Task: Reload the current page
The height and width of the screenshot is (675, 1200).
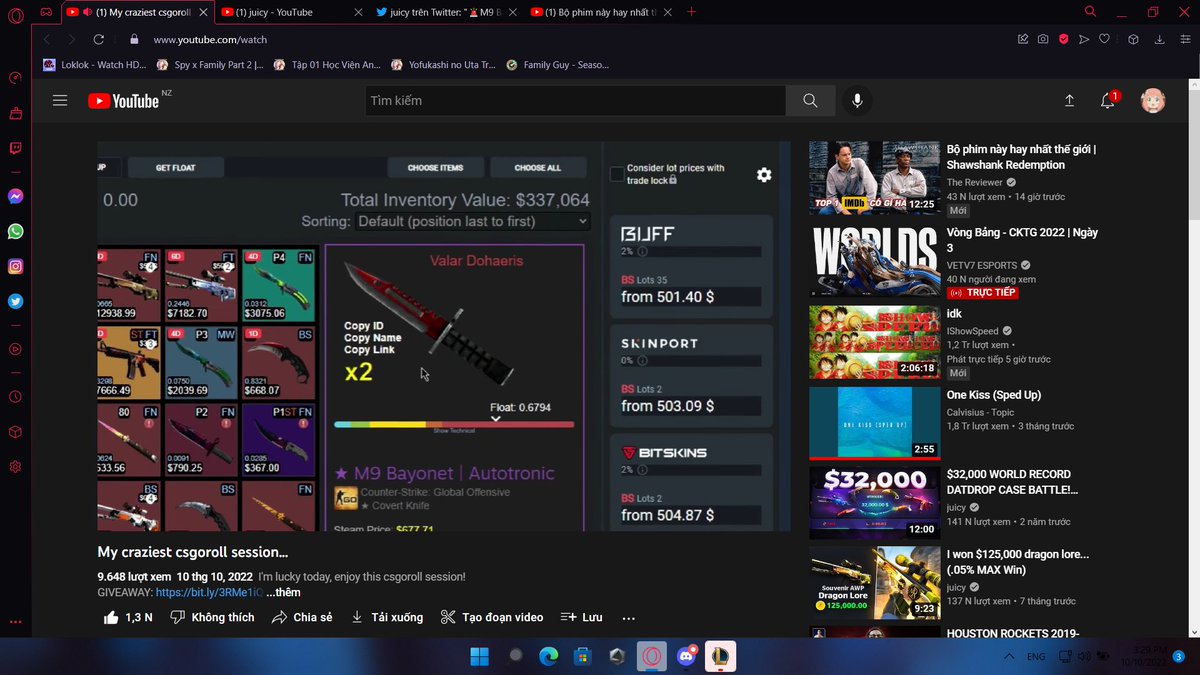Action: (98, 40)
